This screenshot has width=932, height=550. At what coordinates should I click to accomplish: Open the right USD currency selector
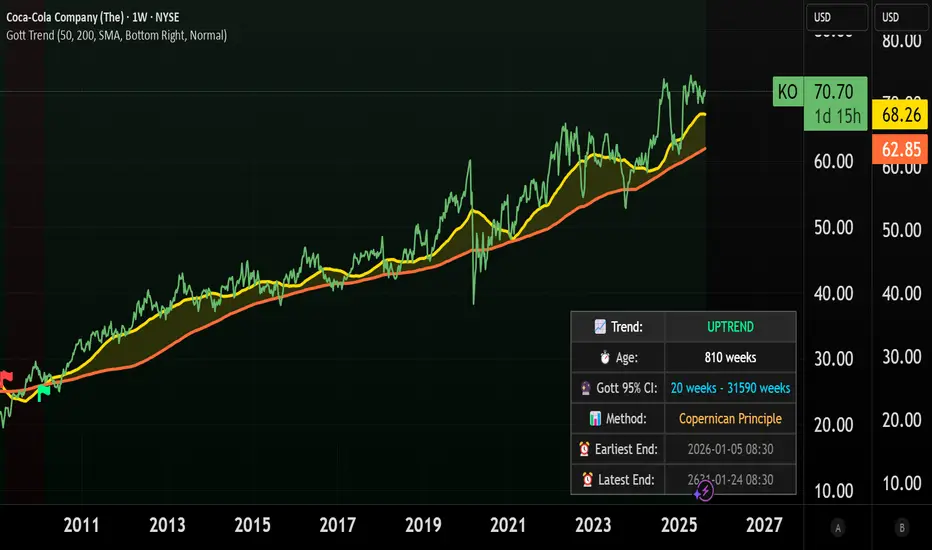pyautogui.click(x=902, y=17)
